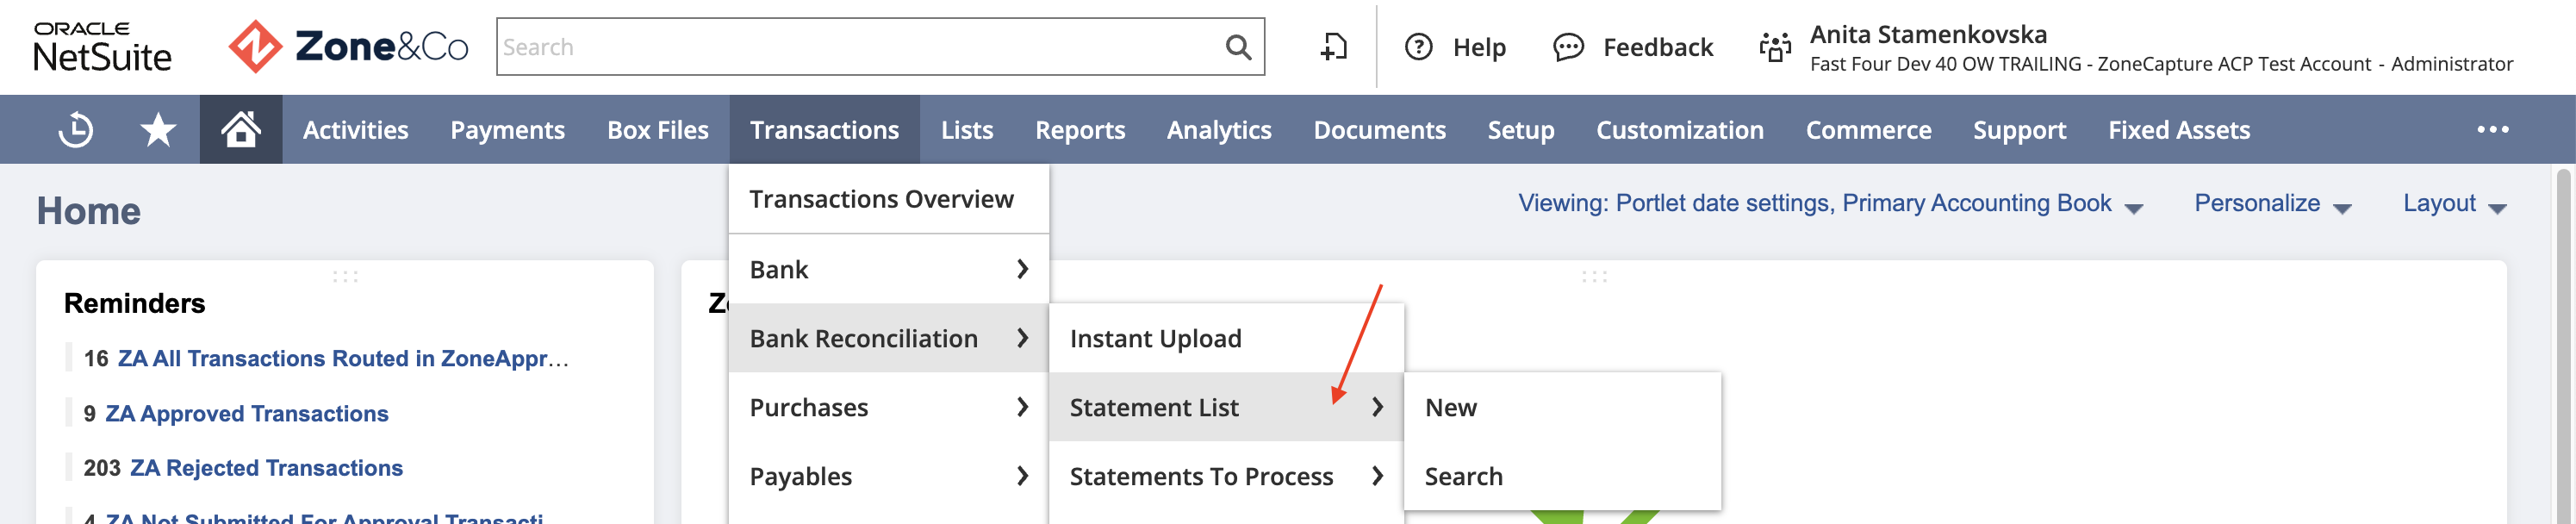
Task: Click the Home page heading
Action: coord(89,211)
